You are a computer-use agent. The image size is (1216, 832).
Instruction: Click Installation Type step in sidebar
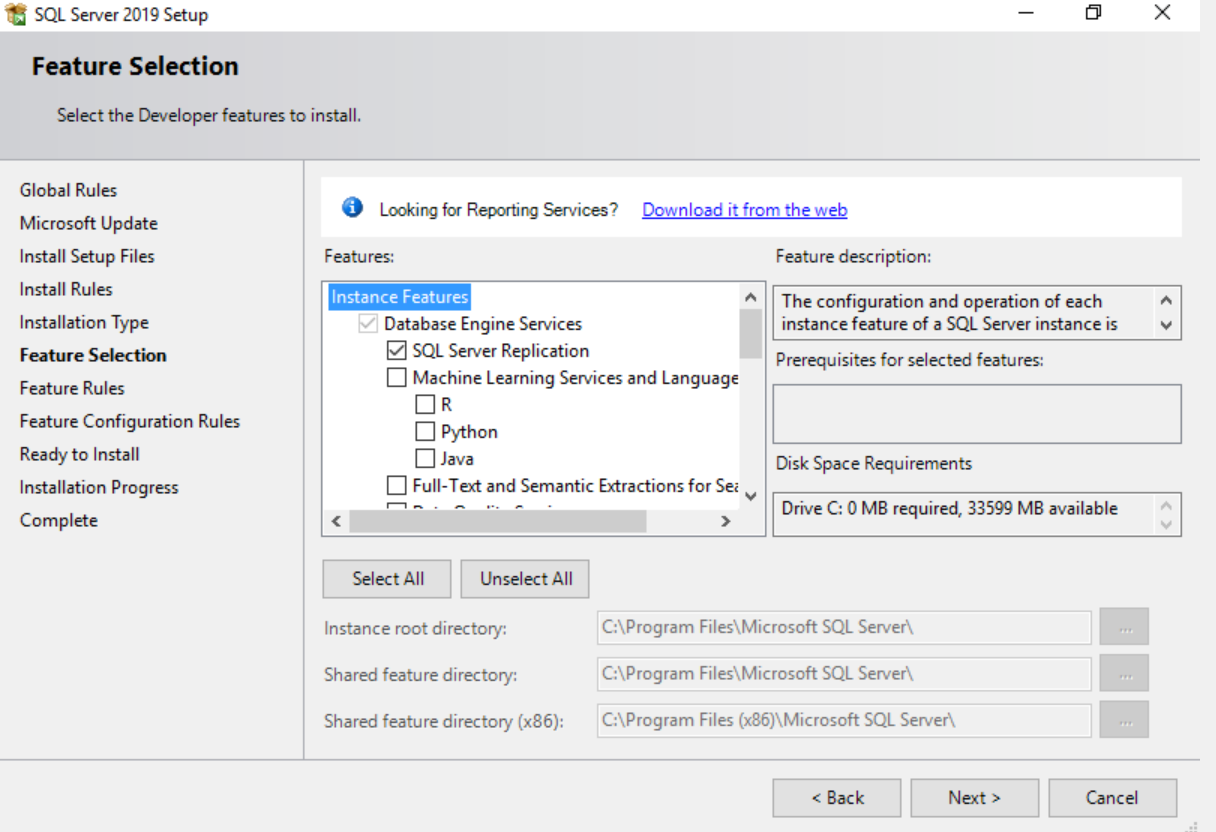(84, 322)
